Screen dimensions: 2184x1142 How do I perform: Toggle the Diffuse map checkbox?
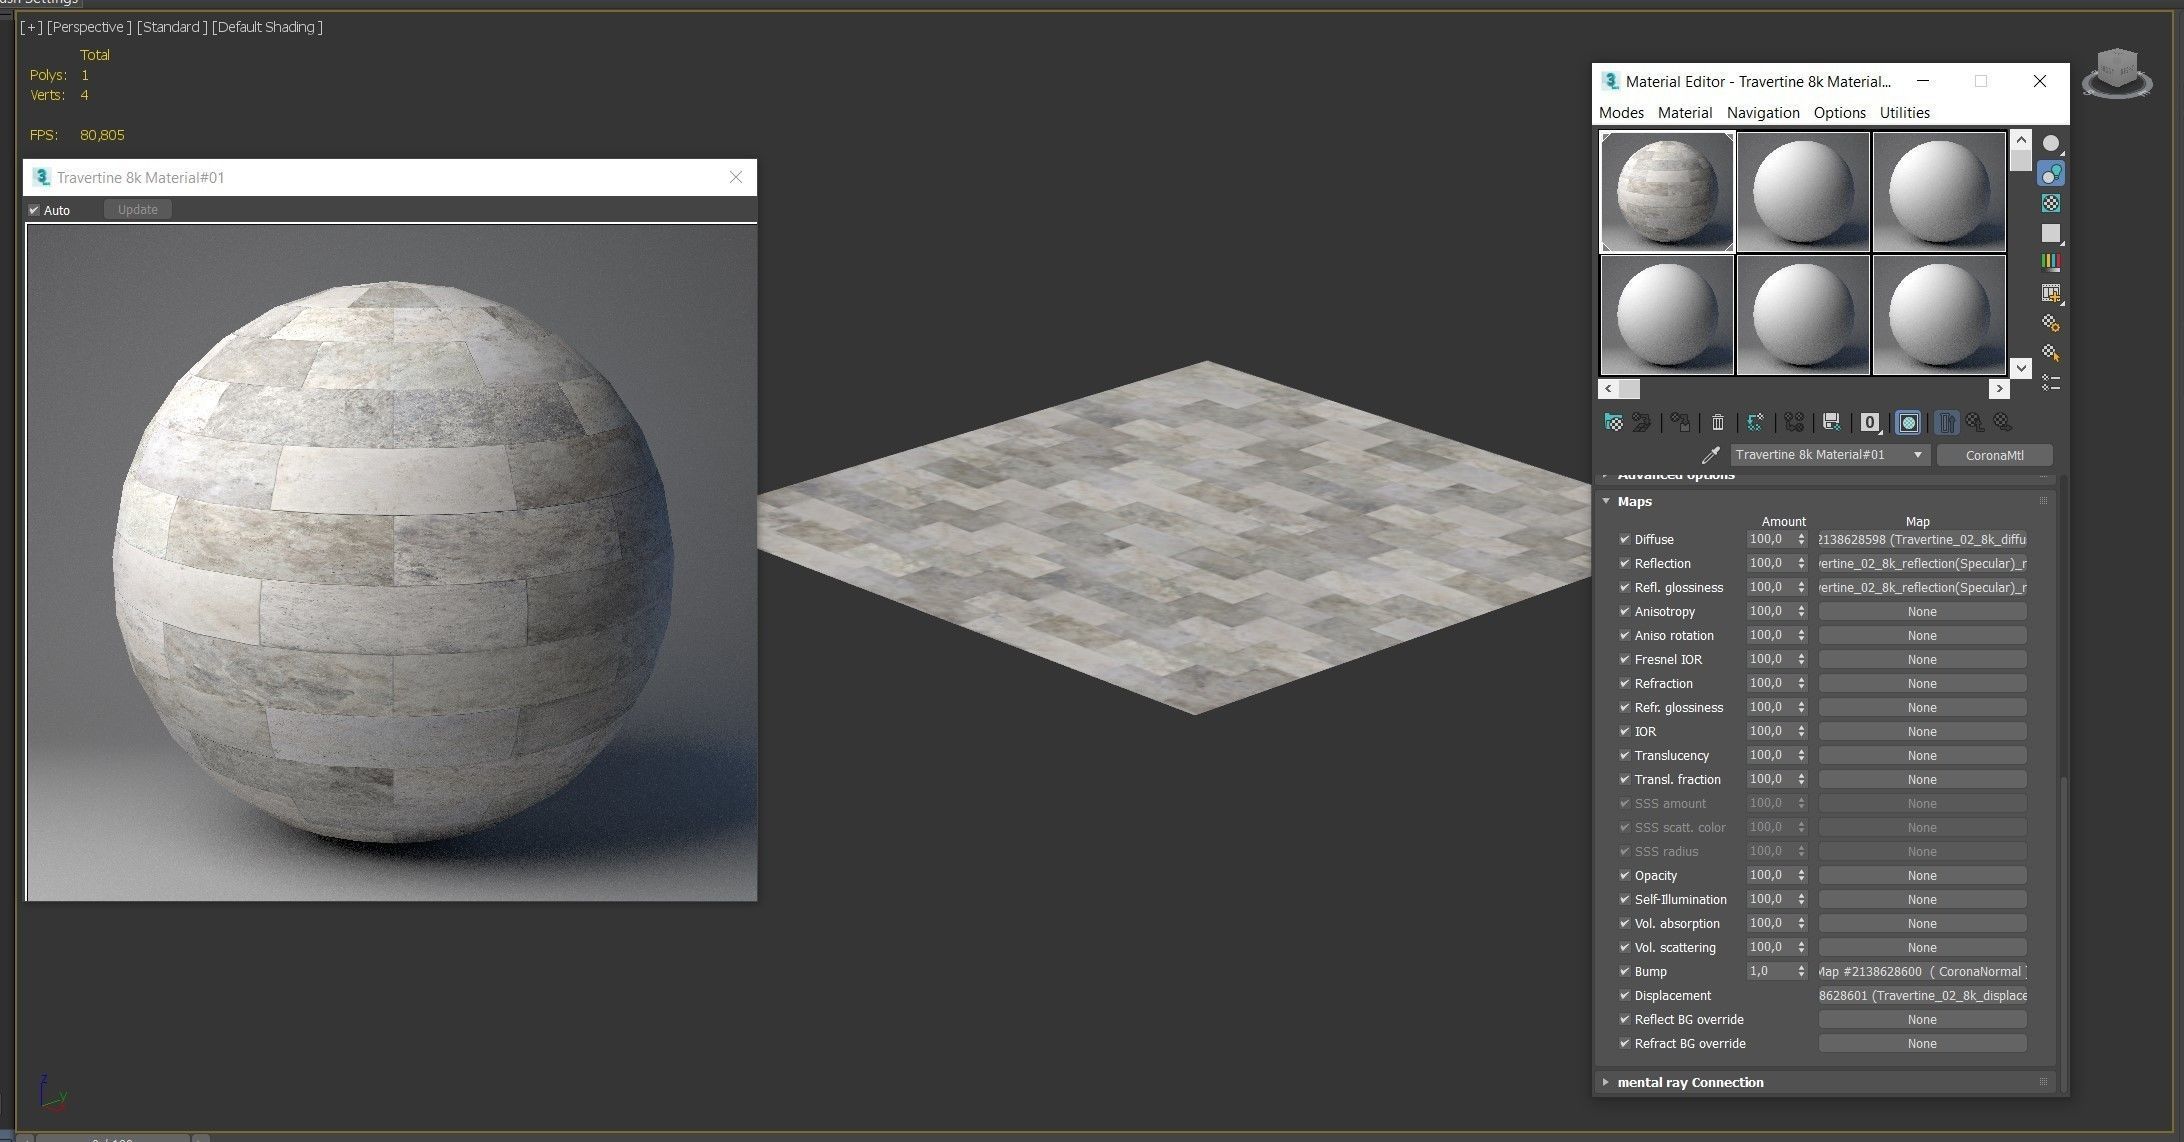(x=1624, y=539)
